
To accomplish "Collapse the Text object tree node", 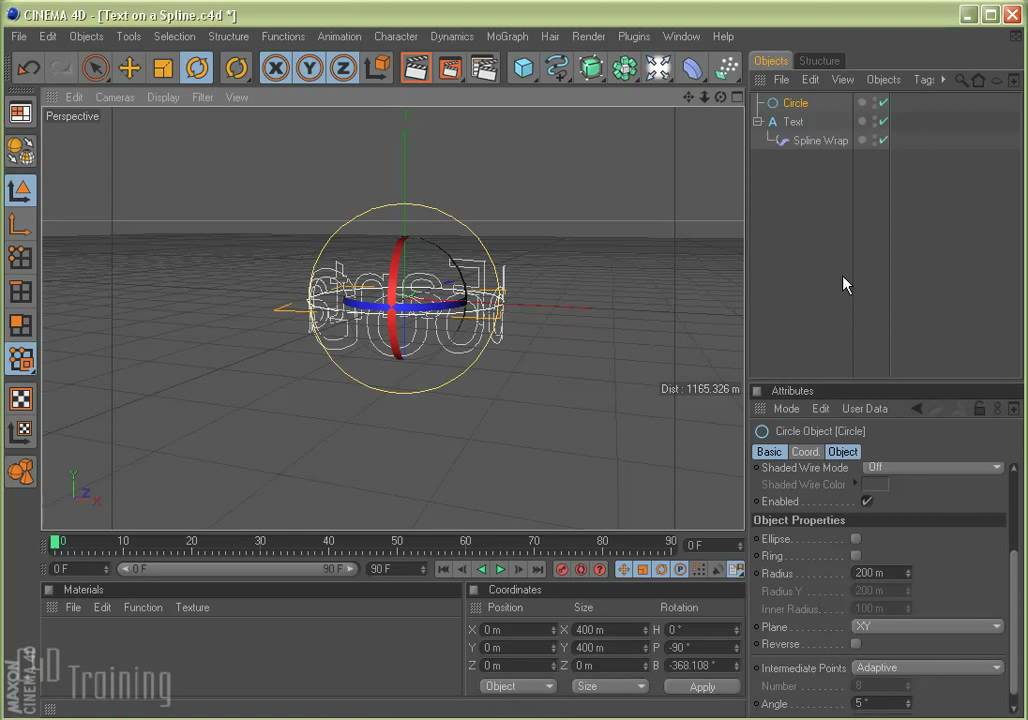I will coord(757,122).
